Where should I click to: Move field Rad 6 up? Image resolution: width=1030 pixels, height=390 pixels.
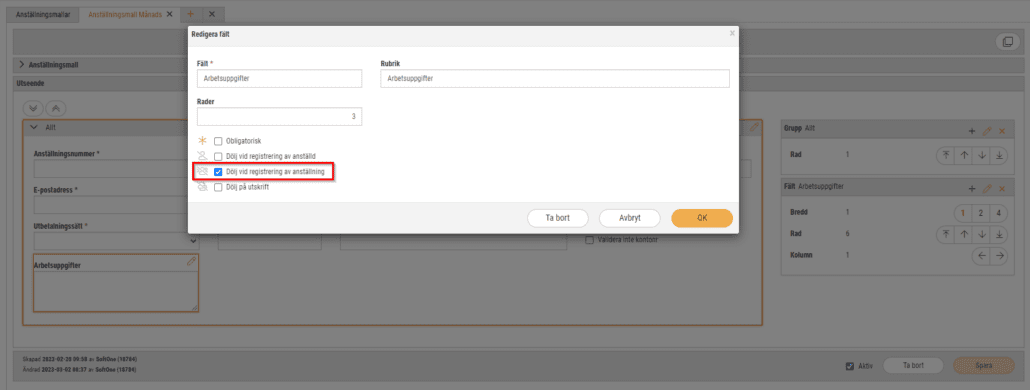[x=964, y=234]
